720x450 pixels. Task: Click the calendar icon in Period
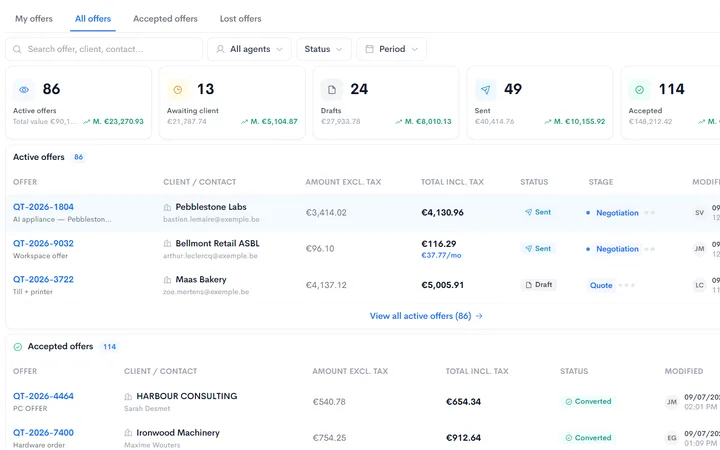(x=369, y=49)
